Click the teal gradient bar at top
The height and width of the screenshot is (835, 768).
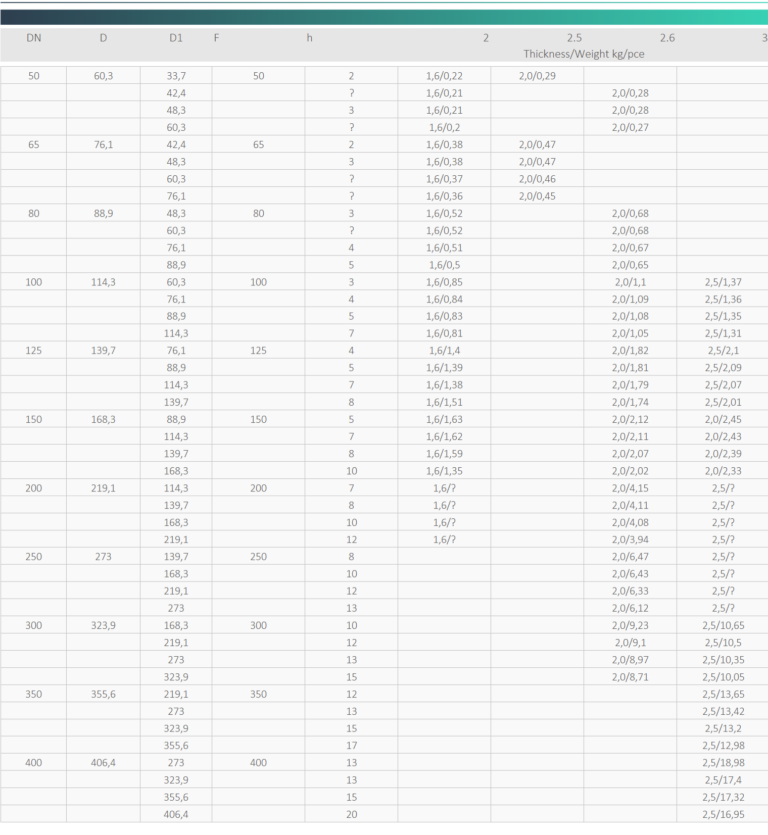pos(384,17)
